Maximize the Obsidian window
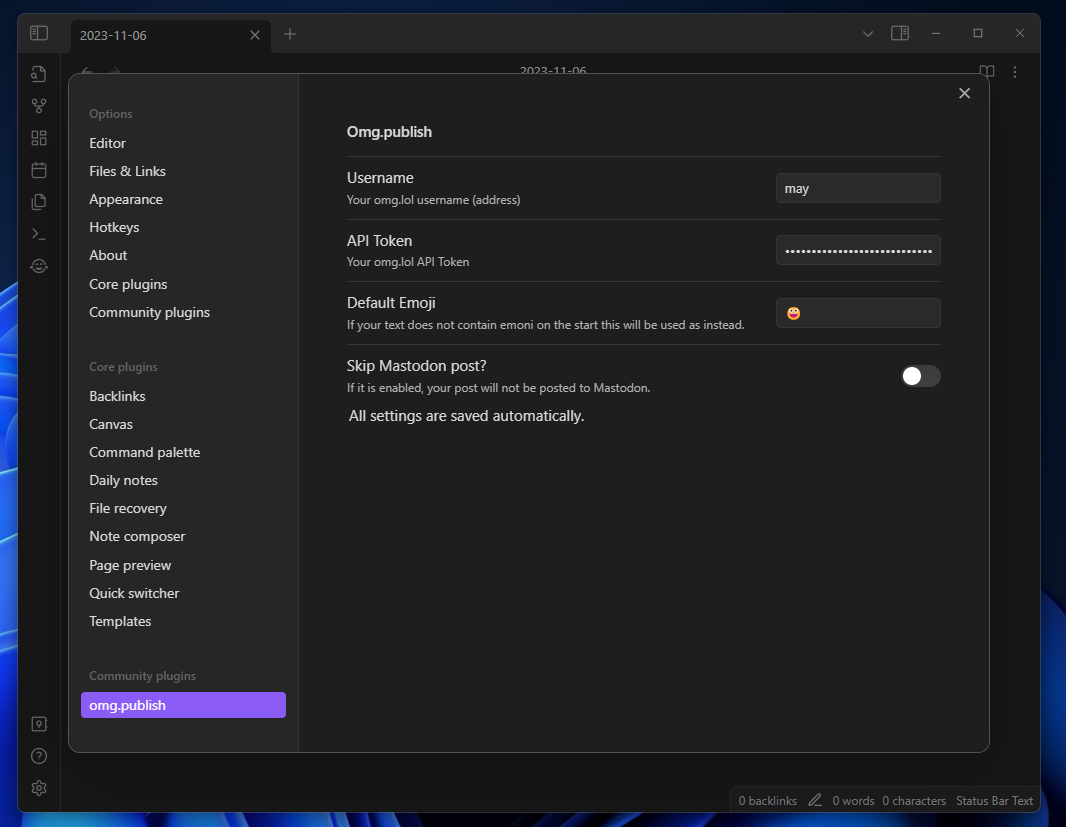Screen dimensions: 1066x827 (978, 33)
